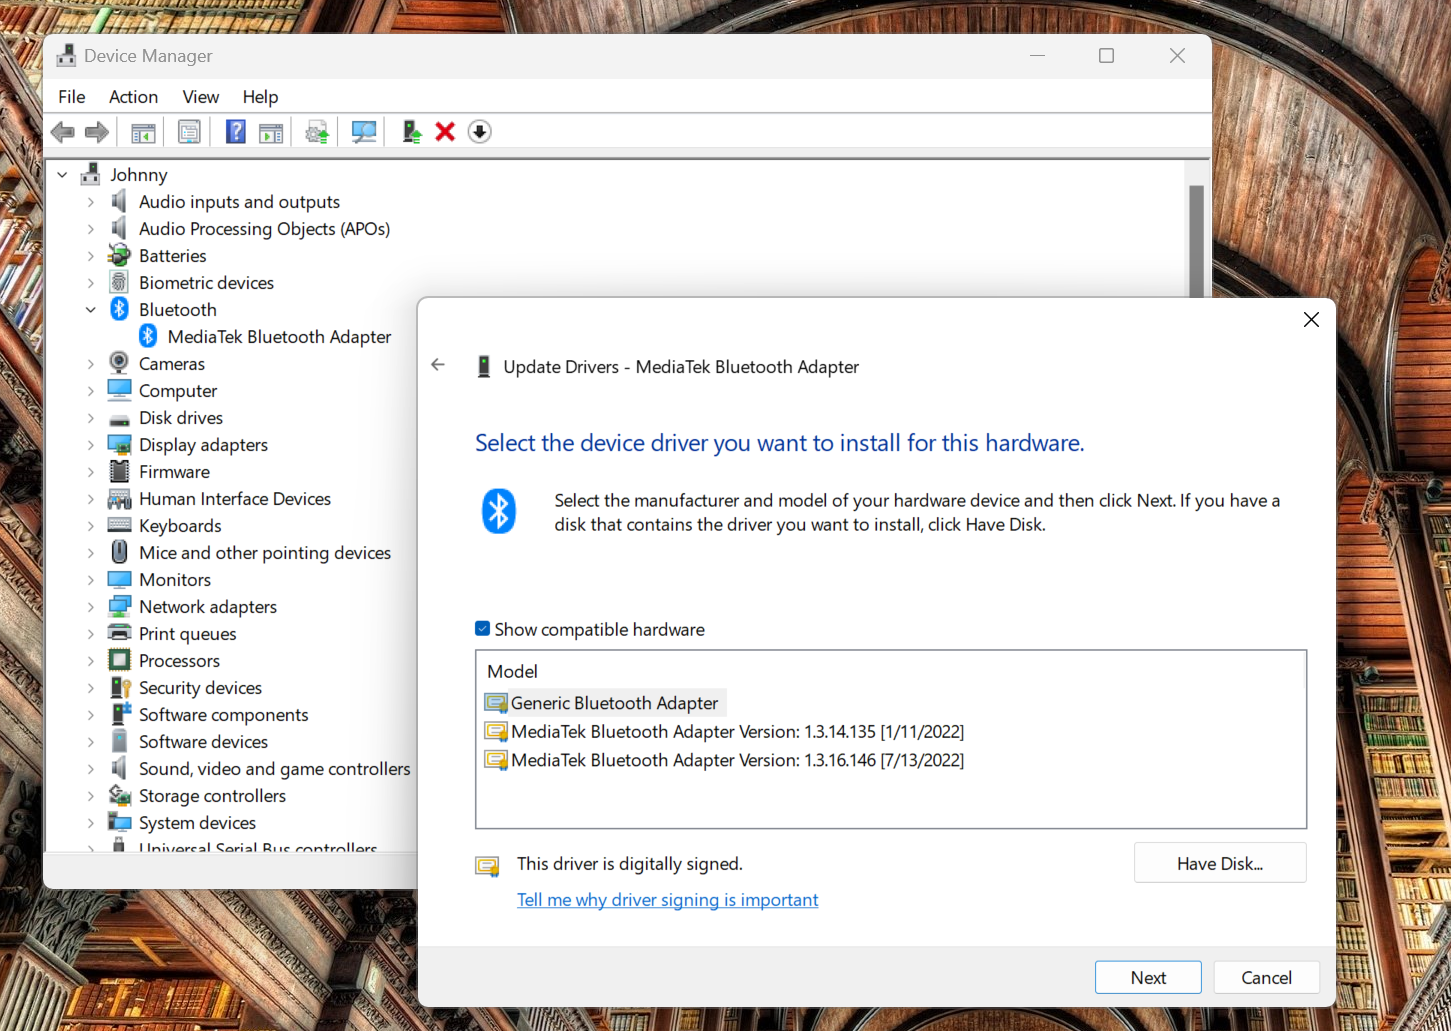Expand the Network adapters category
This screenshot has width=1451, height=1031.
pyautogui.click(x=91, y=606)
